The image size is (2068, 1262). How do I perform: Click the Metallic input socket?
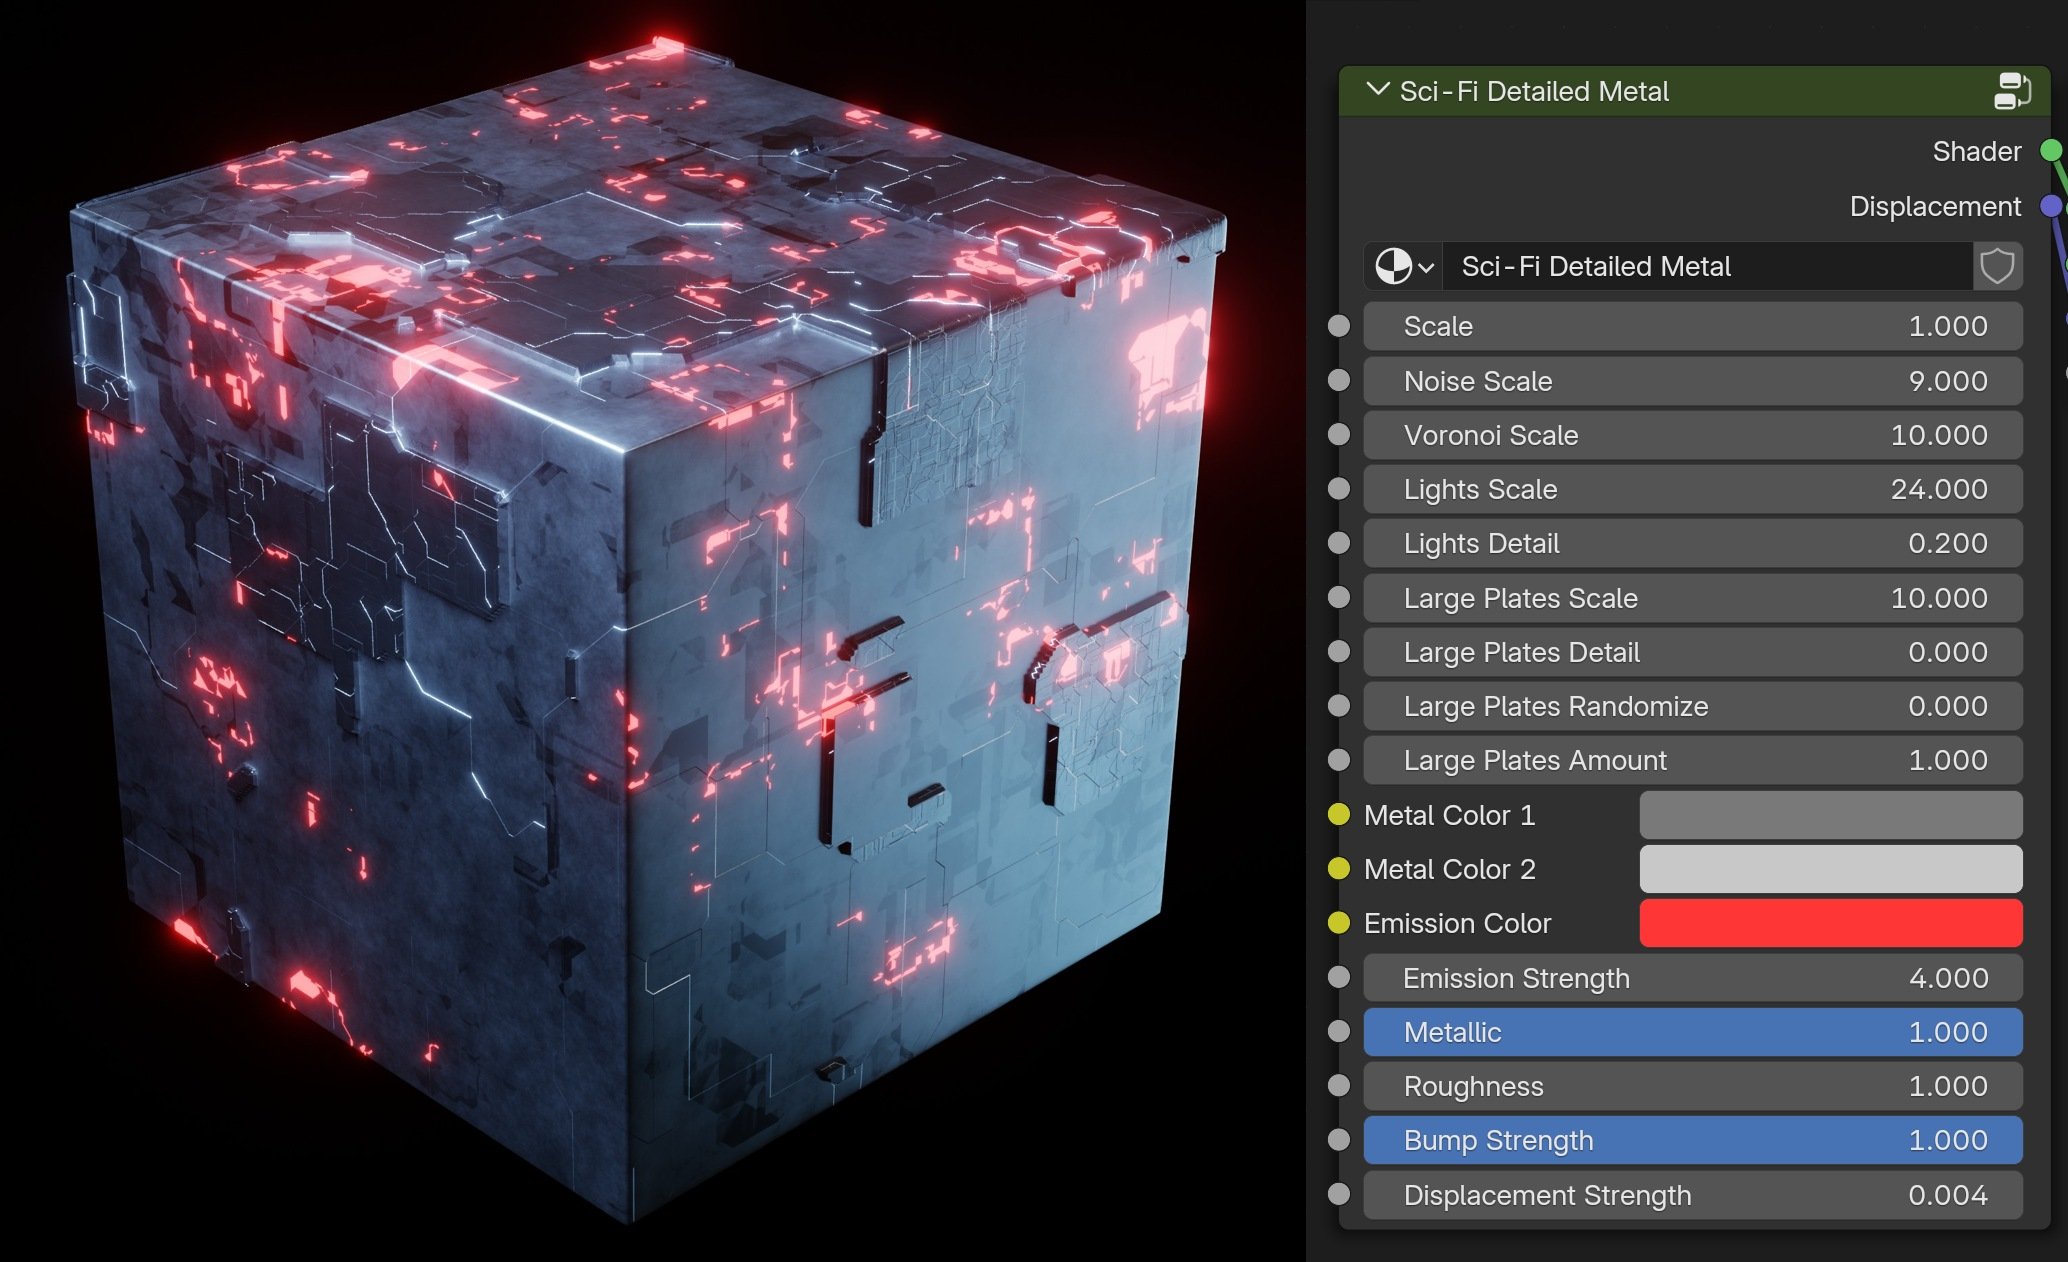coord(1339,1032)
